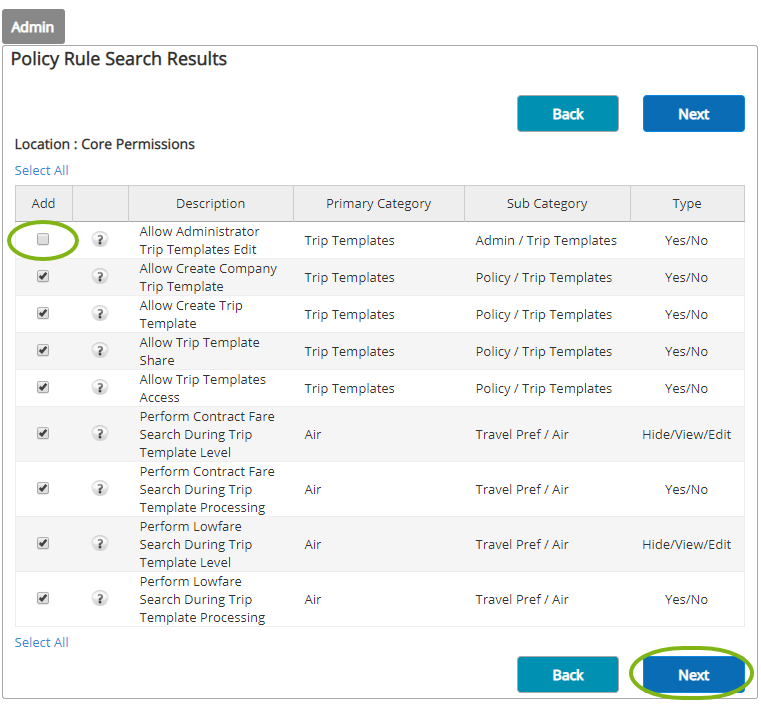Image resolution: width=761 pixels, height=707 pixels.
Task: Check the Allow Administrator Trip Templates Edit checkbox
Action: tap(43, 240)
